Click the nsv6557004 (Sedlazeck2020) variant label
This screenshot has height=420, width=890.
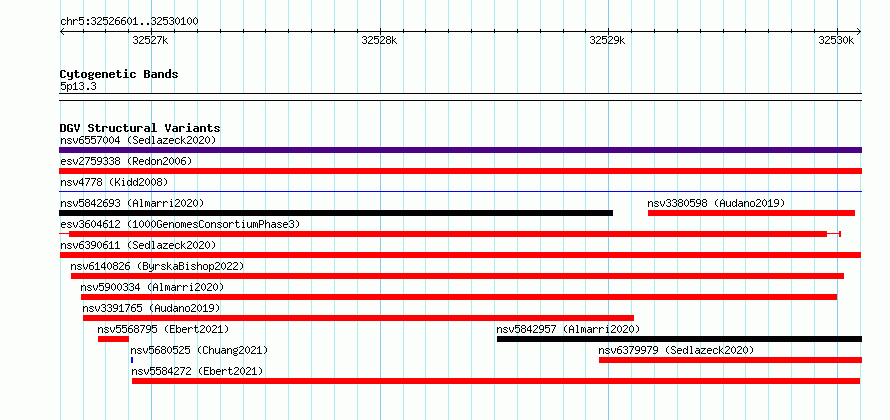tap(138, 140)
